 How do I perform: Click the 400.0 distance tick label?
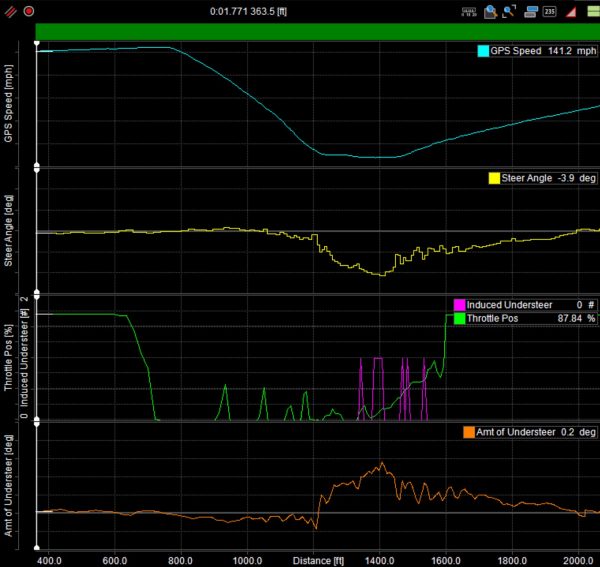[x=49, y=561]
